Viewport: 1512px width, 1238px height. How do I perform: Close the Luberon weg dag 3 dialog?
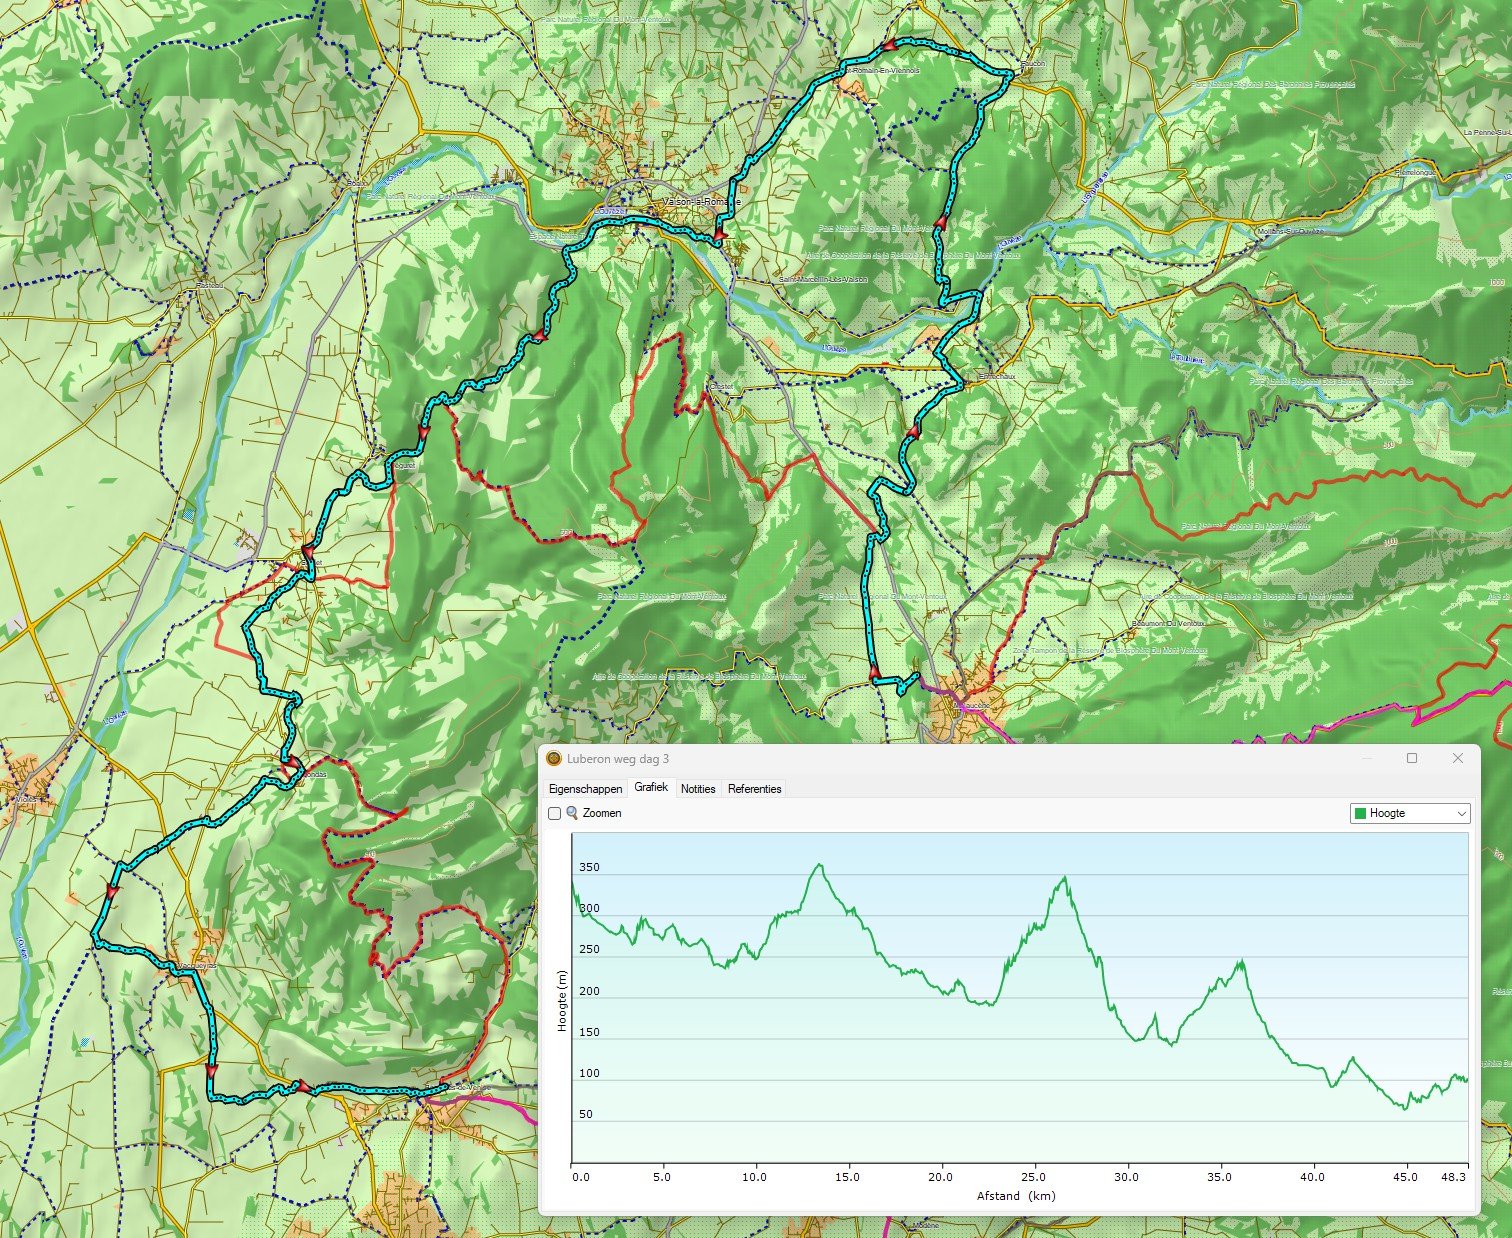(1457, 758)
